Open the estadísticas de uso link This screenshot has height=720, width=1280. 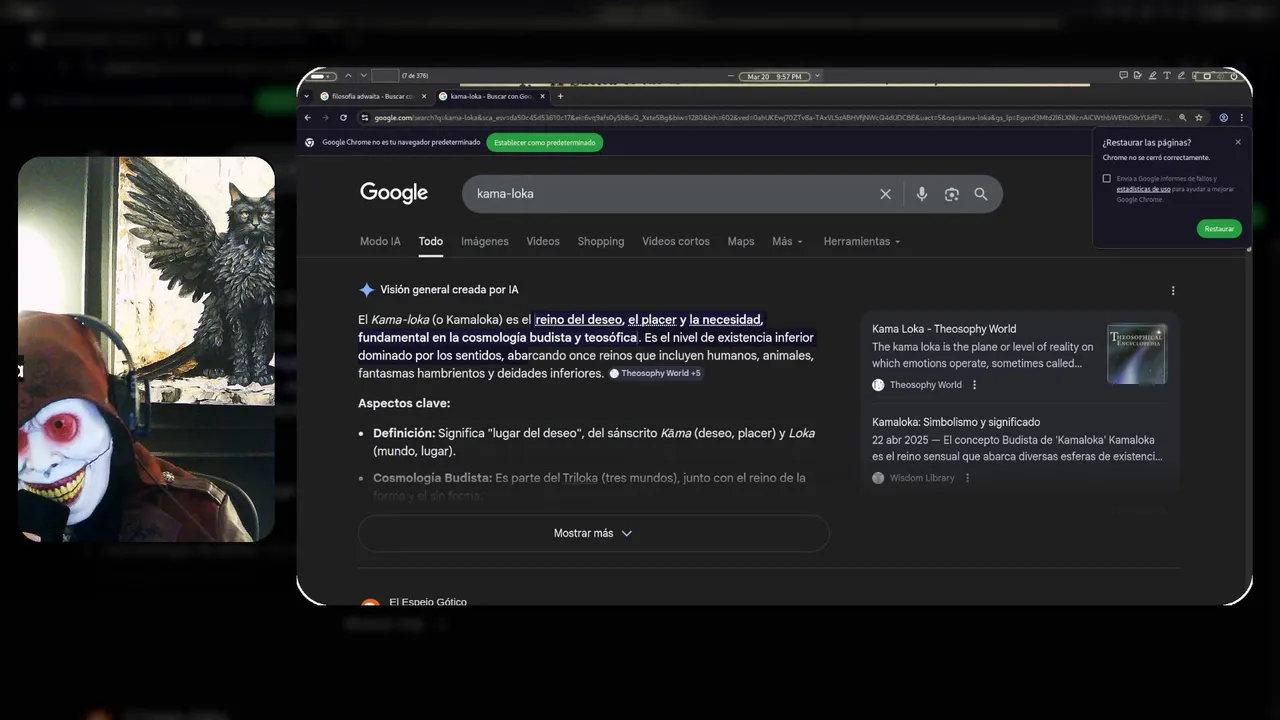[1144, 189]
